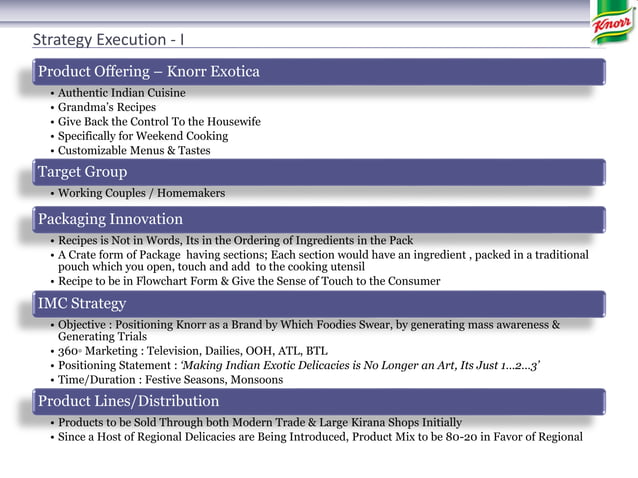638x478 pixels.
Task: Select the Strategy Execution - I title
Action: pyautogui.click(x=108, y=39)
